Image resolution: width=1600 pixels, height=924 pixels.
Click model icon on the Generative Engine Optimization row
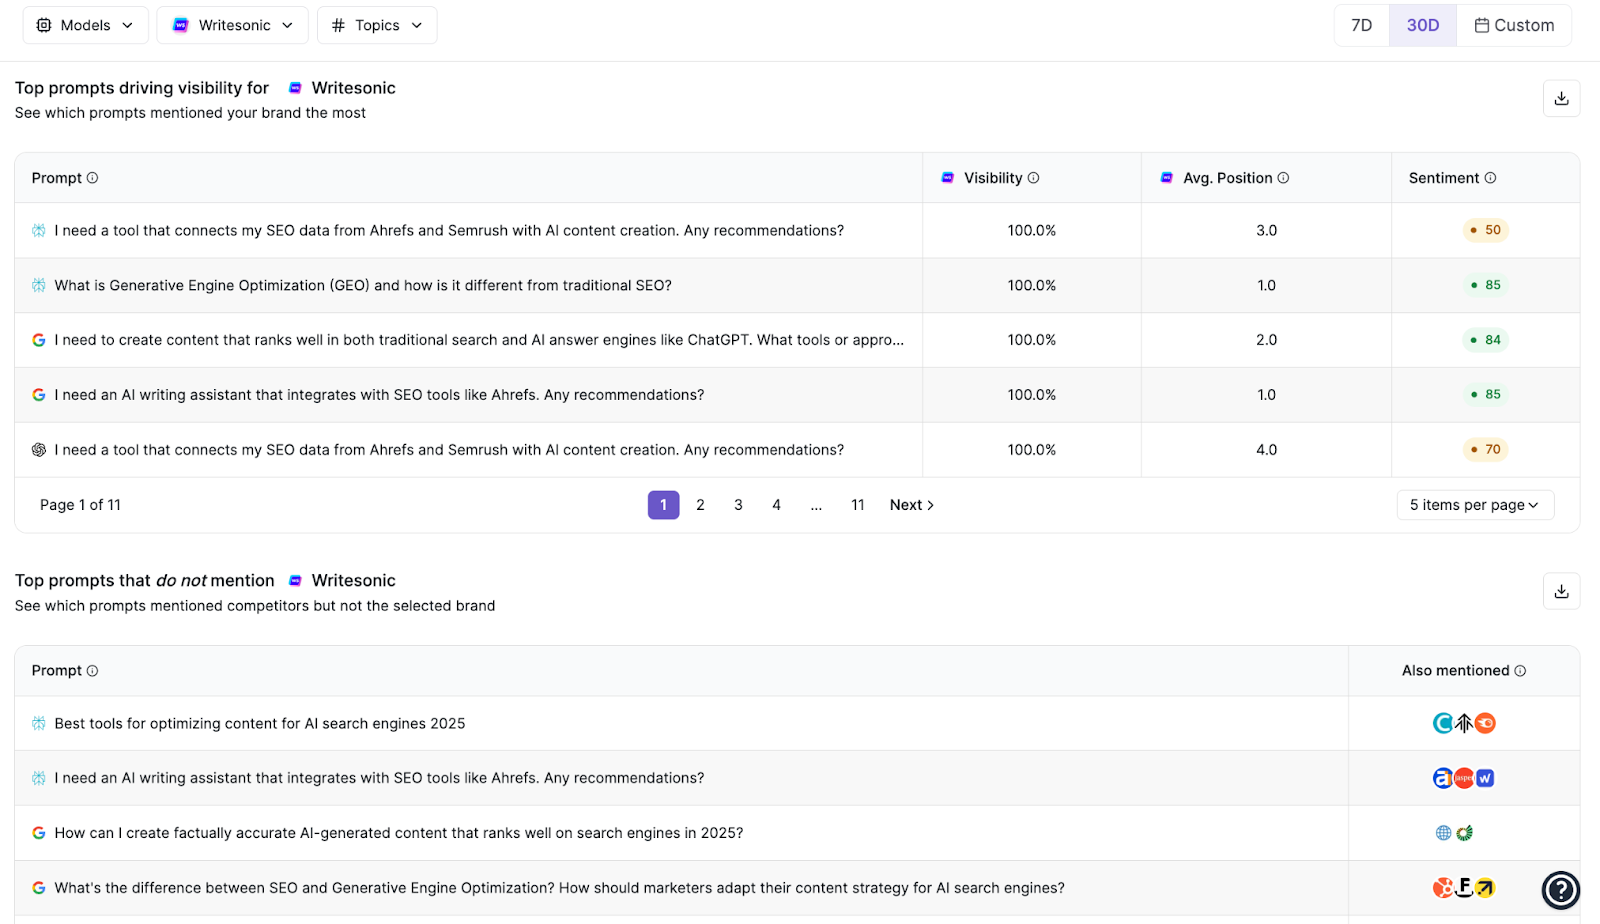(39, 285)
